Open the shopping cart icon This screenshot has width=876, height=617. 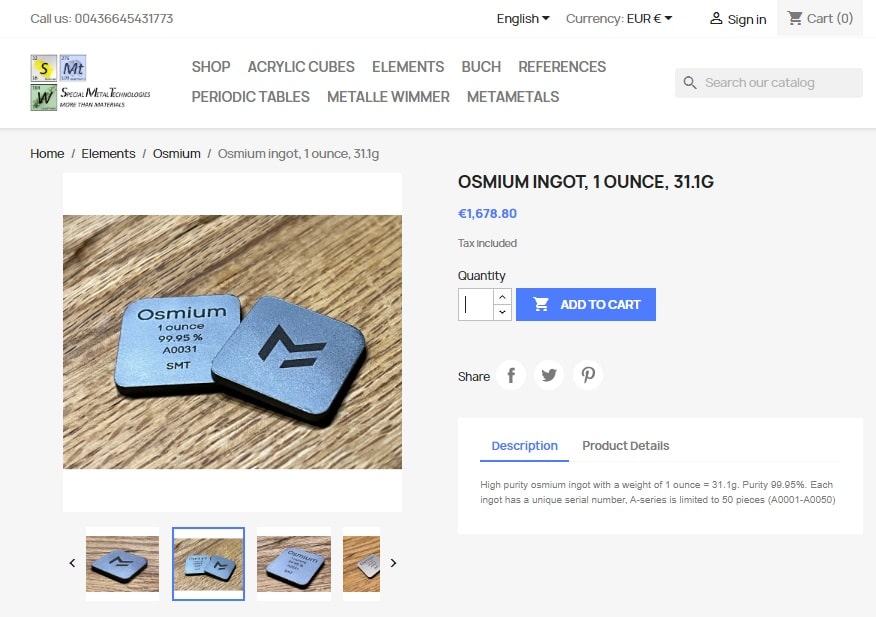tap(794, 18)
